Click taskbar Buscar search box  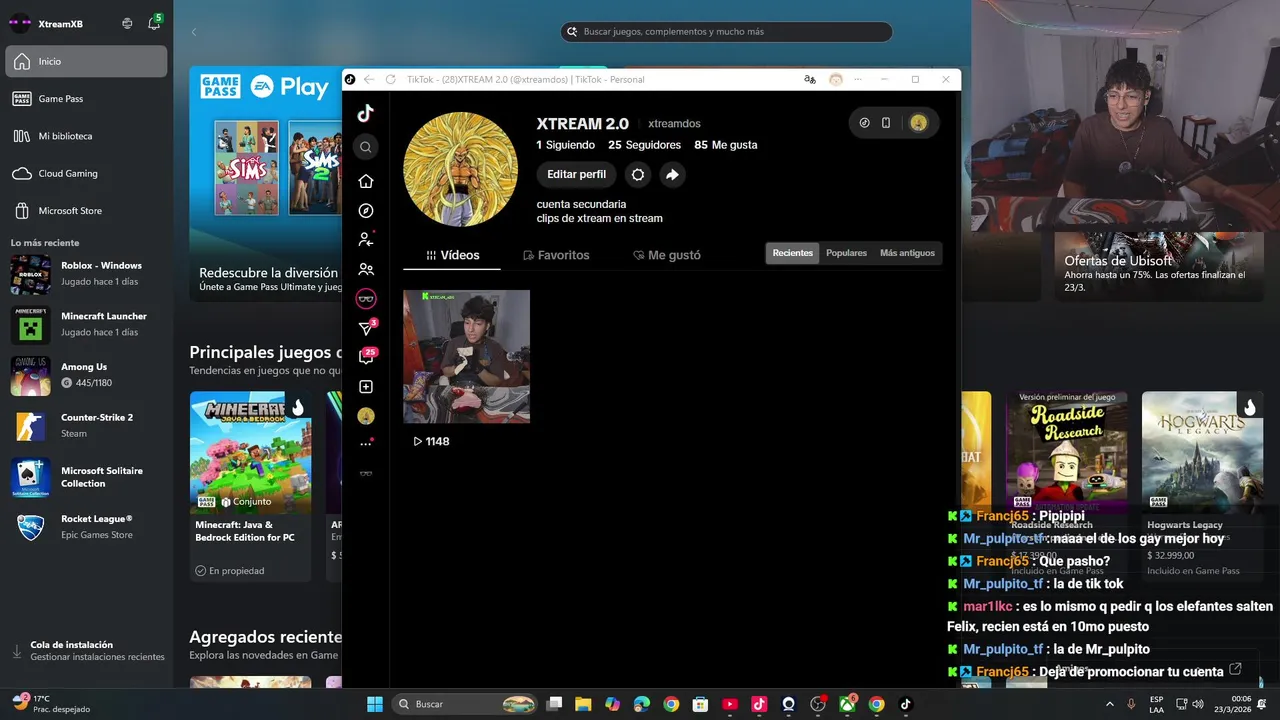465,704
